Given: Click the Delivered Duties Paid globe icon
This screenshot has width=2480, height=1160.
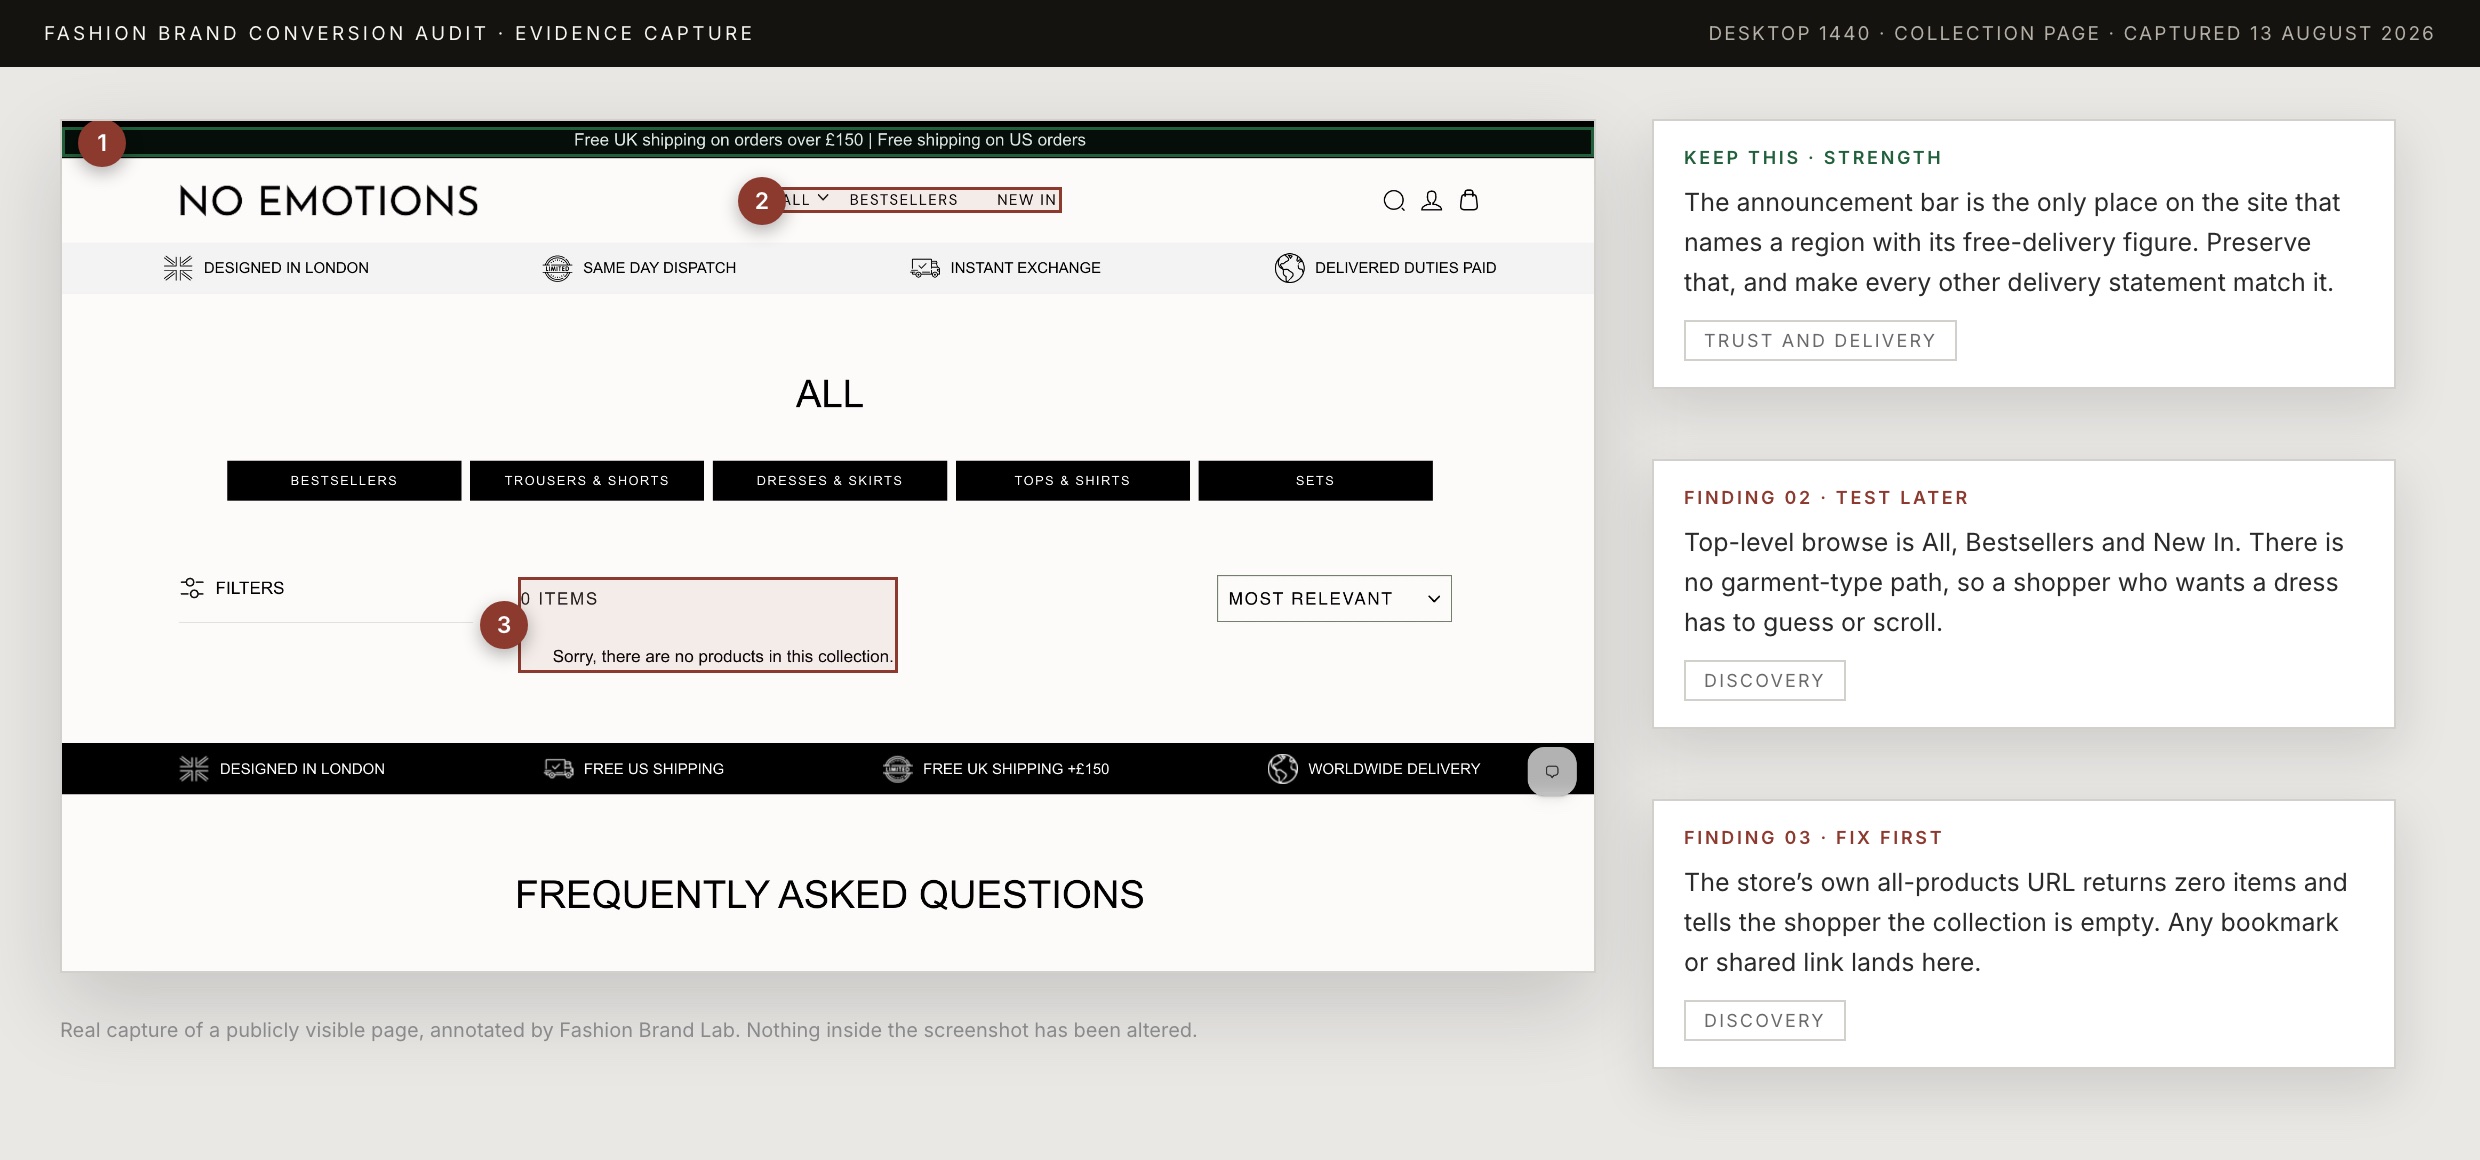Looking at the screenshot, I should [1290, 268].
